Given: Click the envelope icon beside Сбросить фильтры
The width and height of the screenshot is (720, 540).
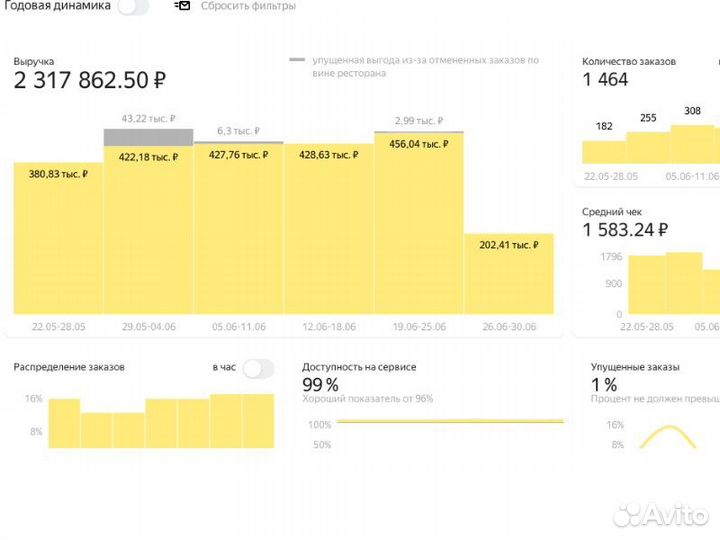Looking at the screenshot, I should click(x=182, y=6).
